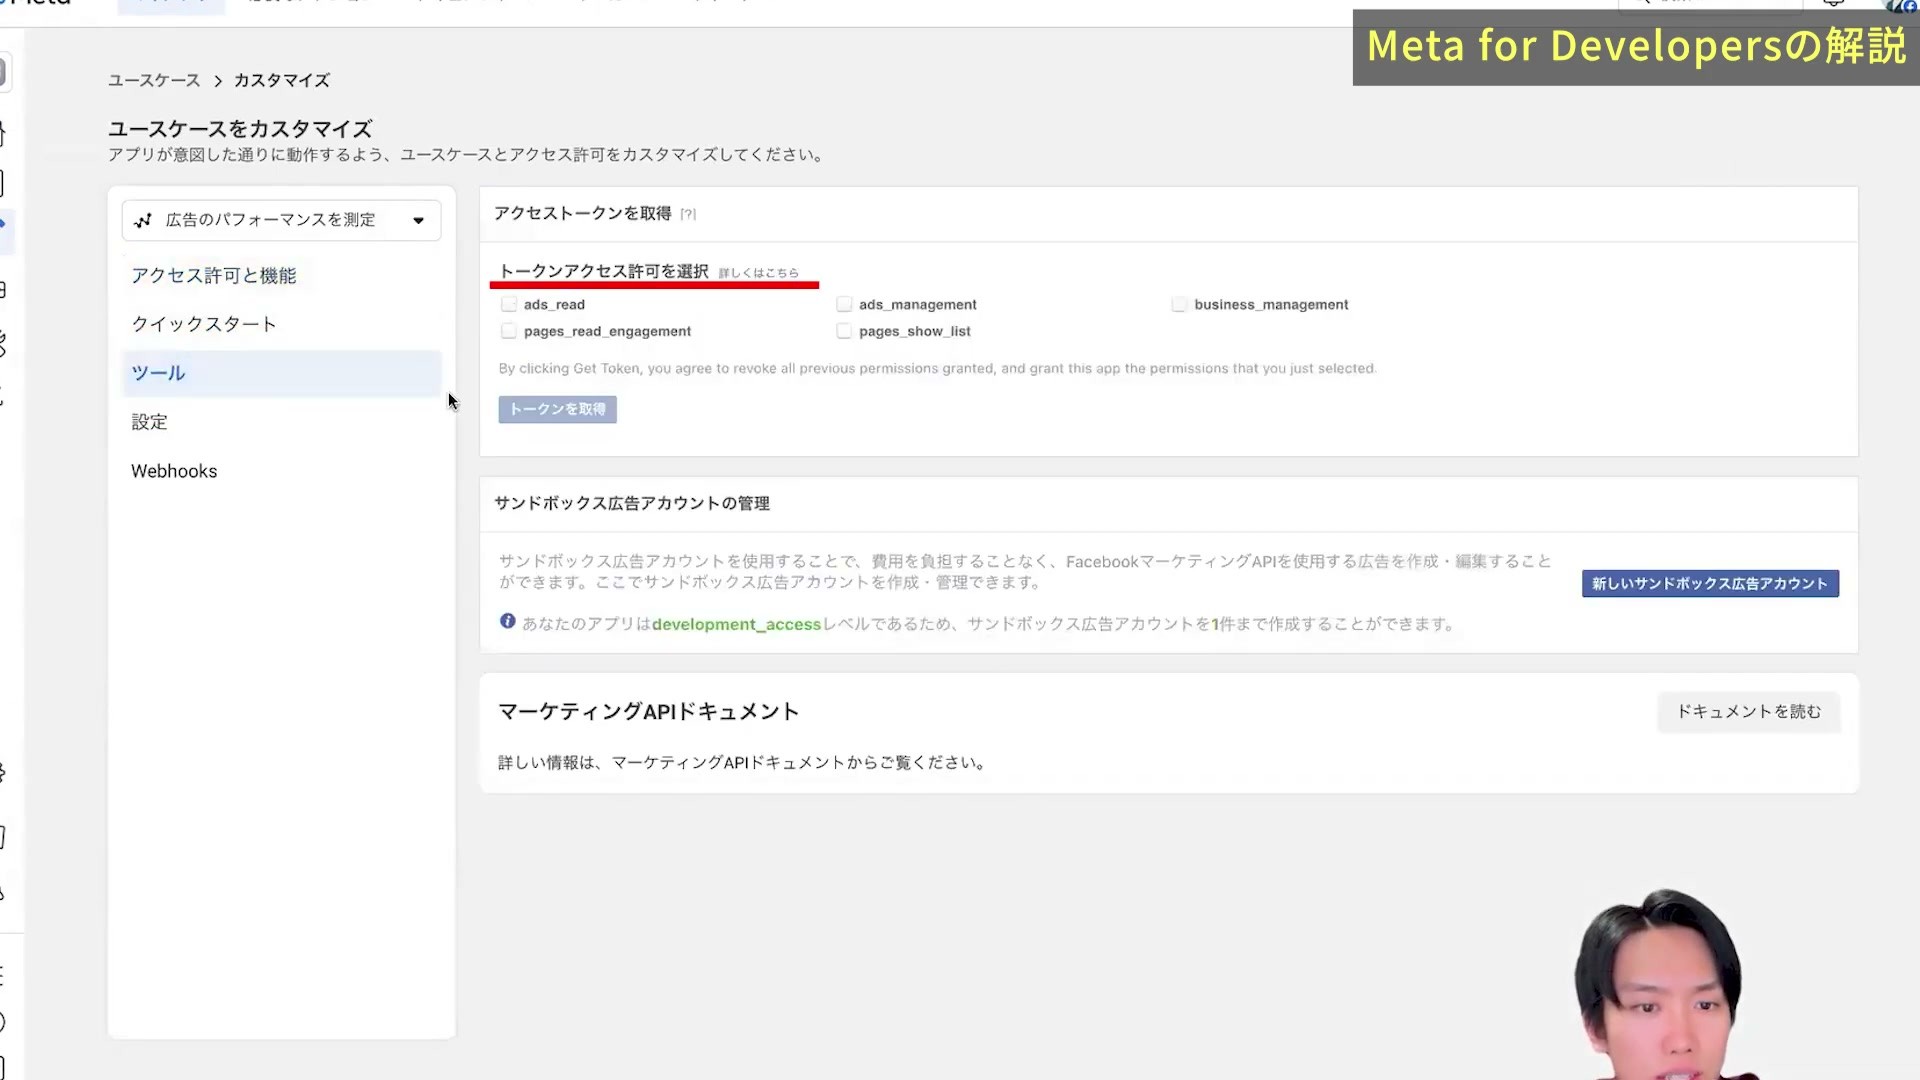The image size is (1920, 1080).
Task: Click the [?] help icon next to アクセストークンを取得
Action: click(688, 214)
